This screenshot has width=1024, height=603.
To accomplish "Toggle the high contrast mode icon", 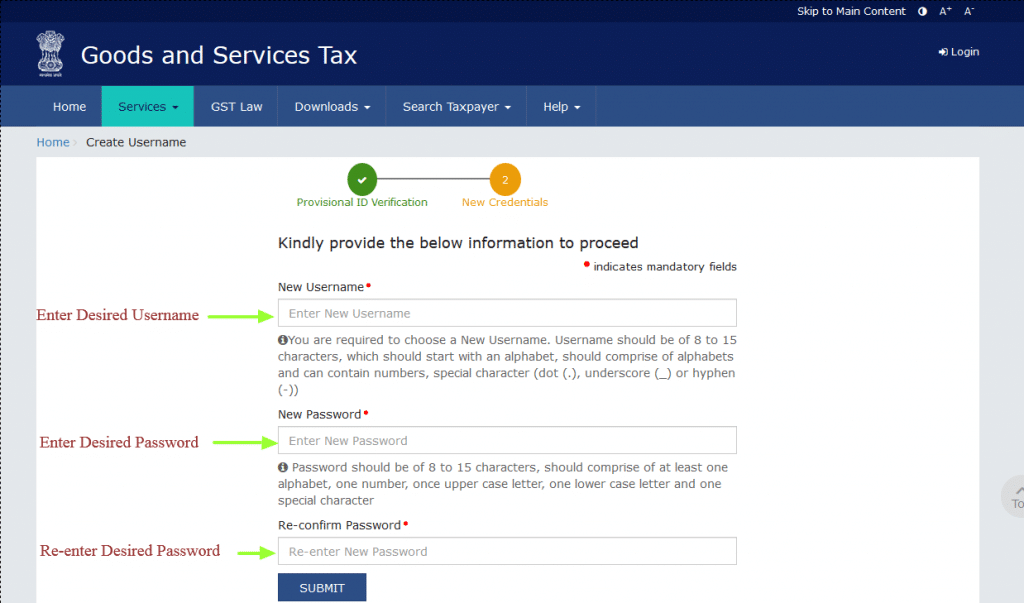I will point(922,11).
